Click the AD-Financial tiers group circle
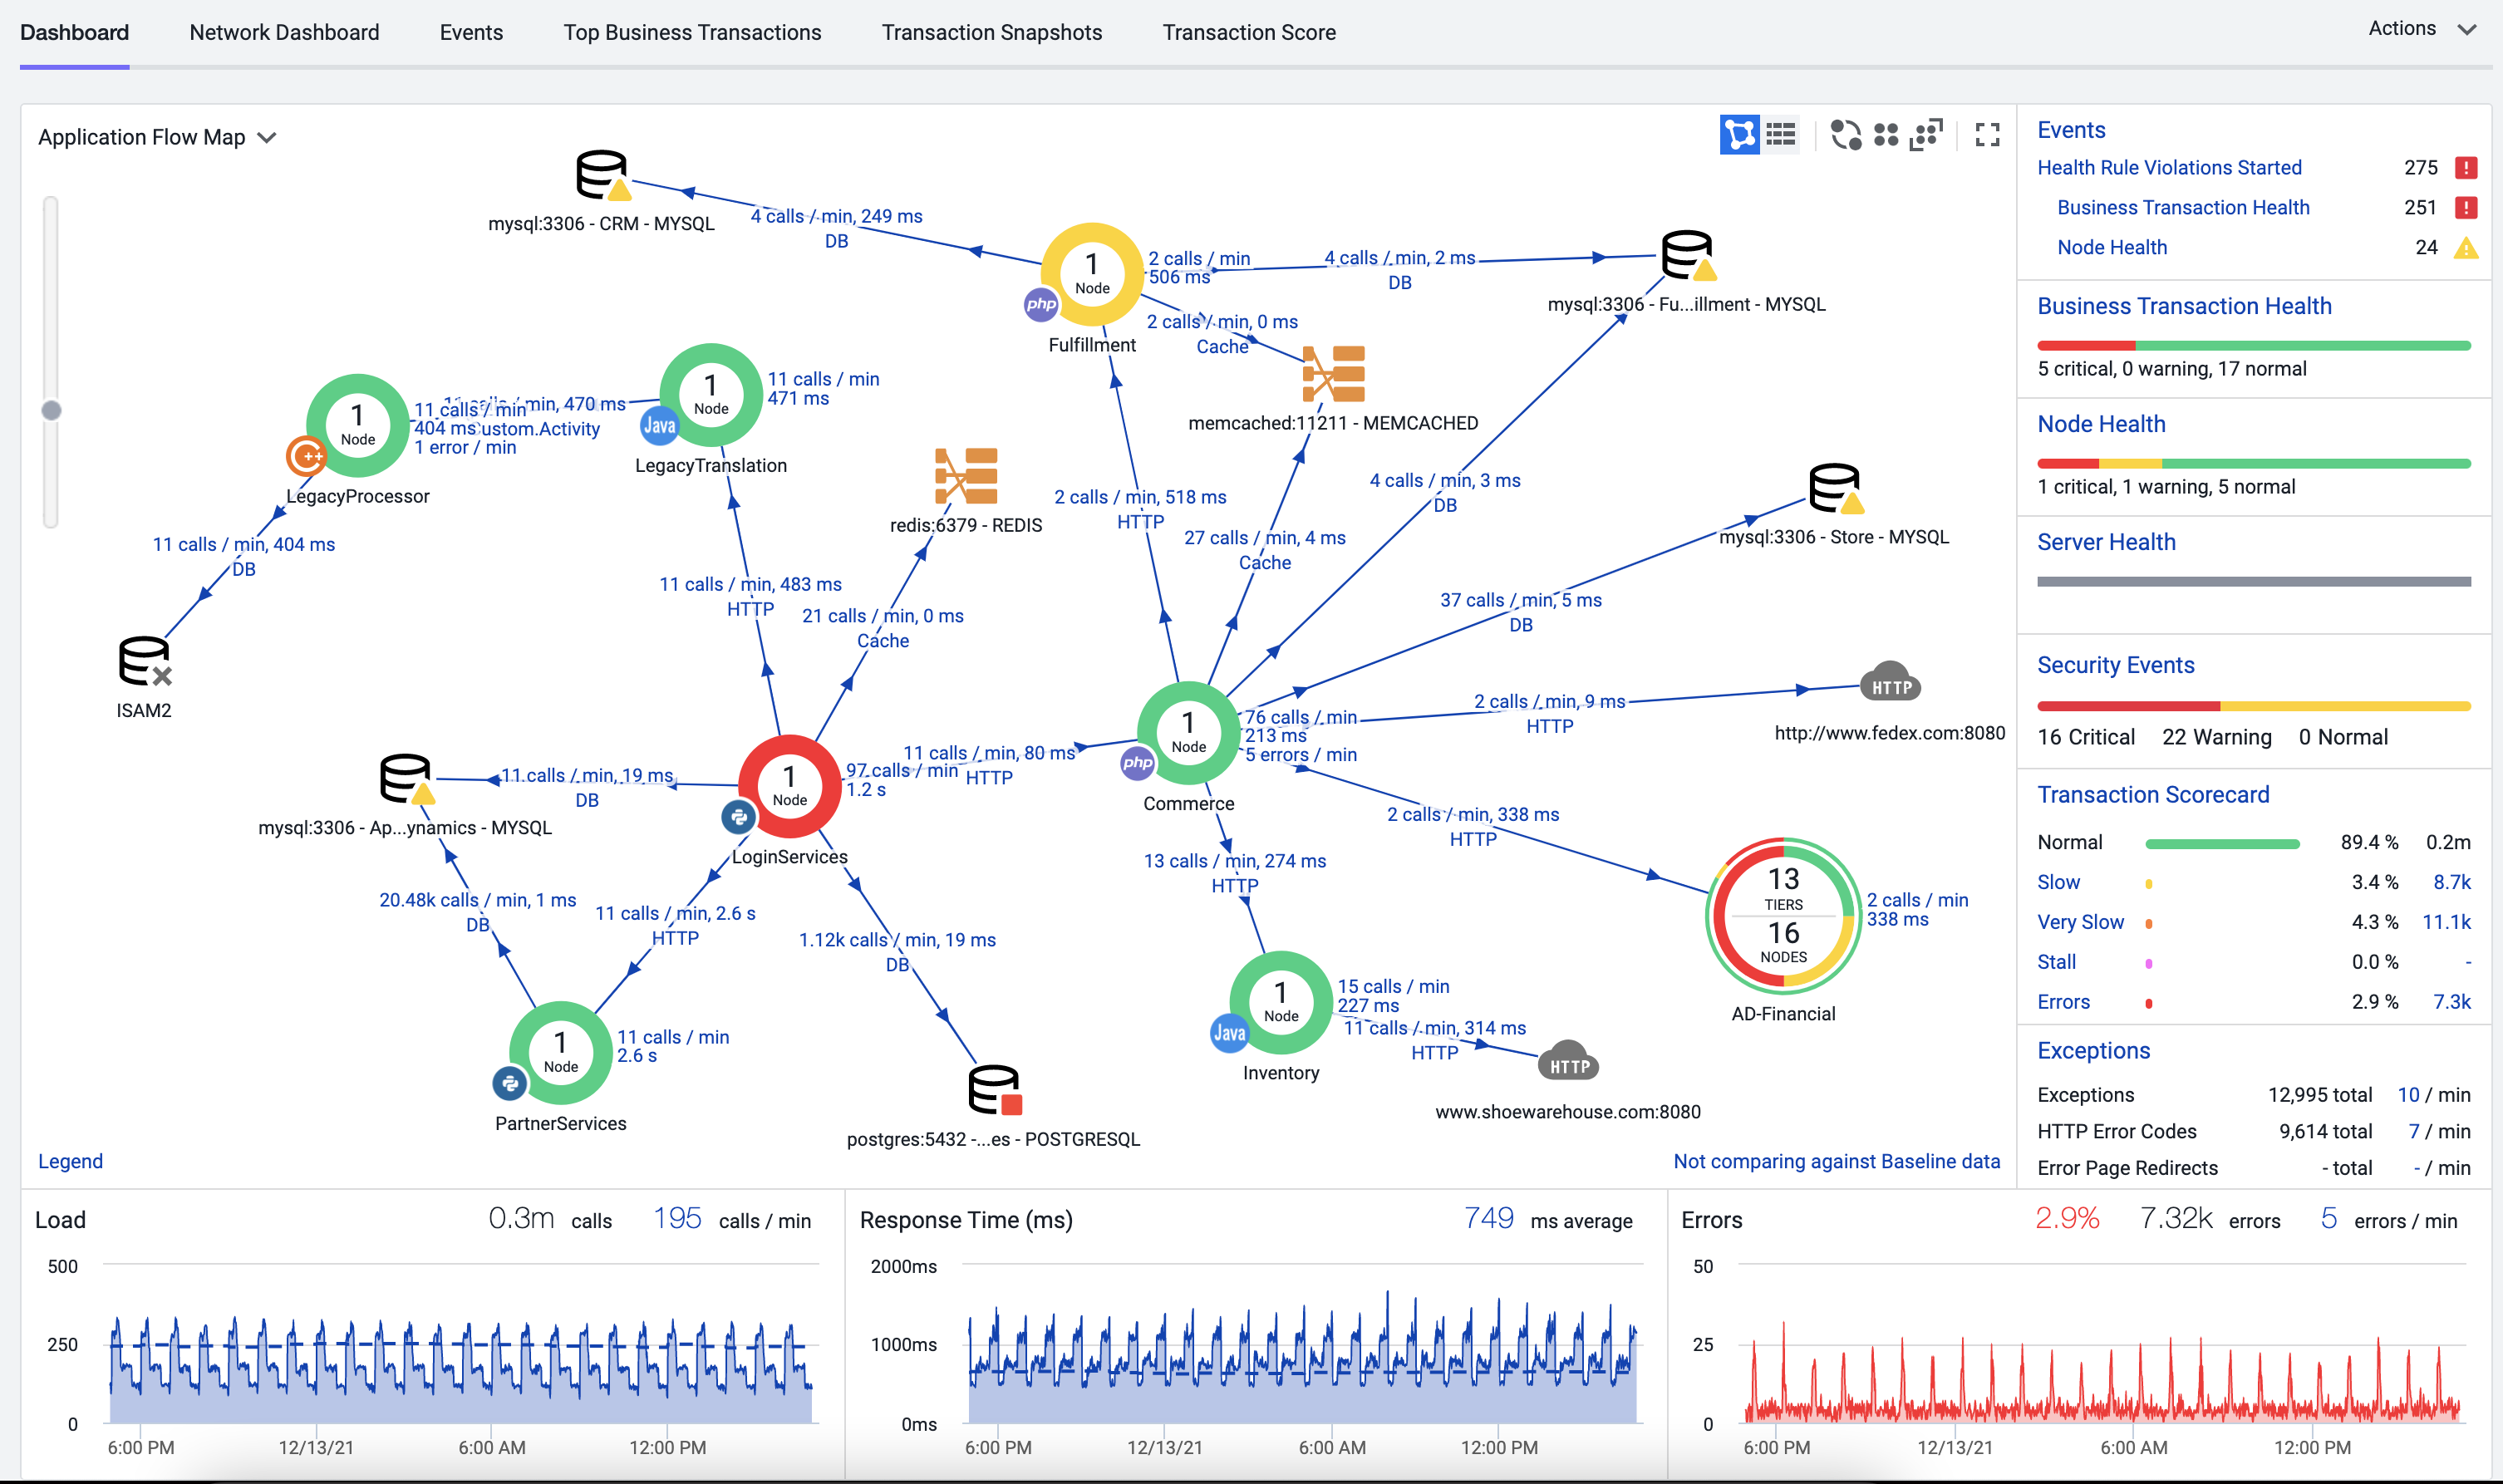 [x=1783, y=916]
